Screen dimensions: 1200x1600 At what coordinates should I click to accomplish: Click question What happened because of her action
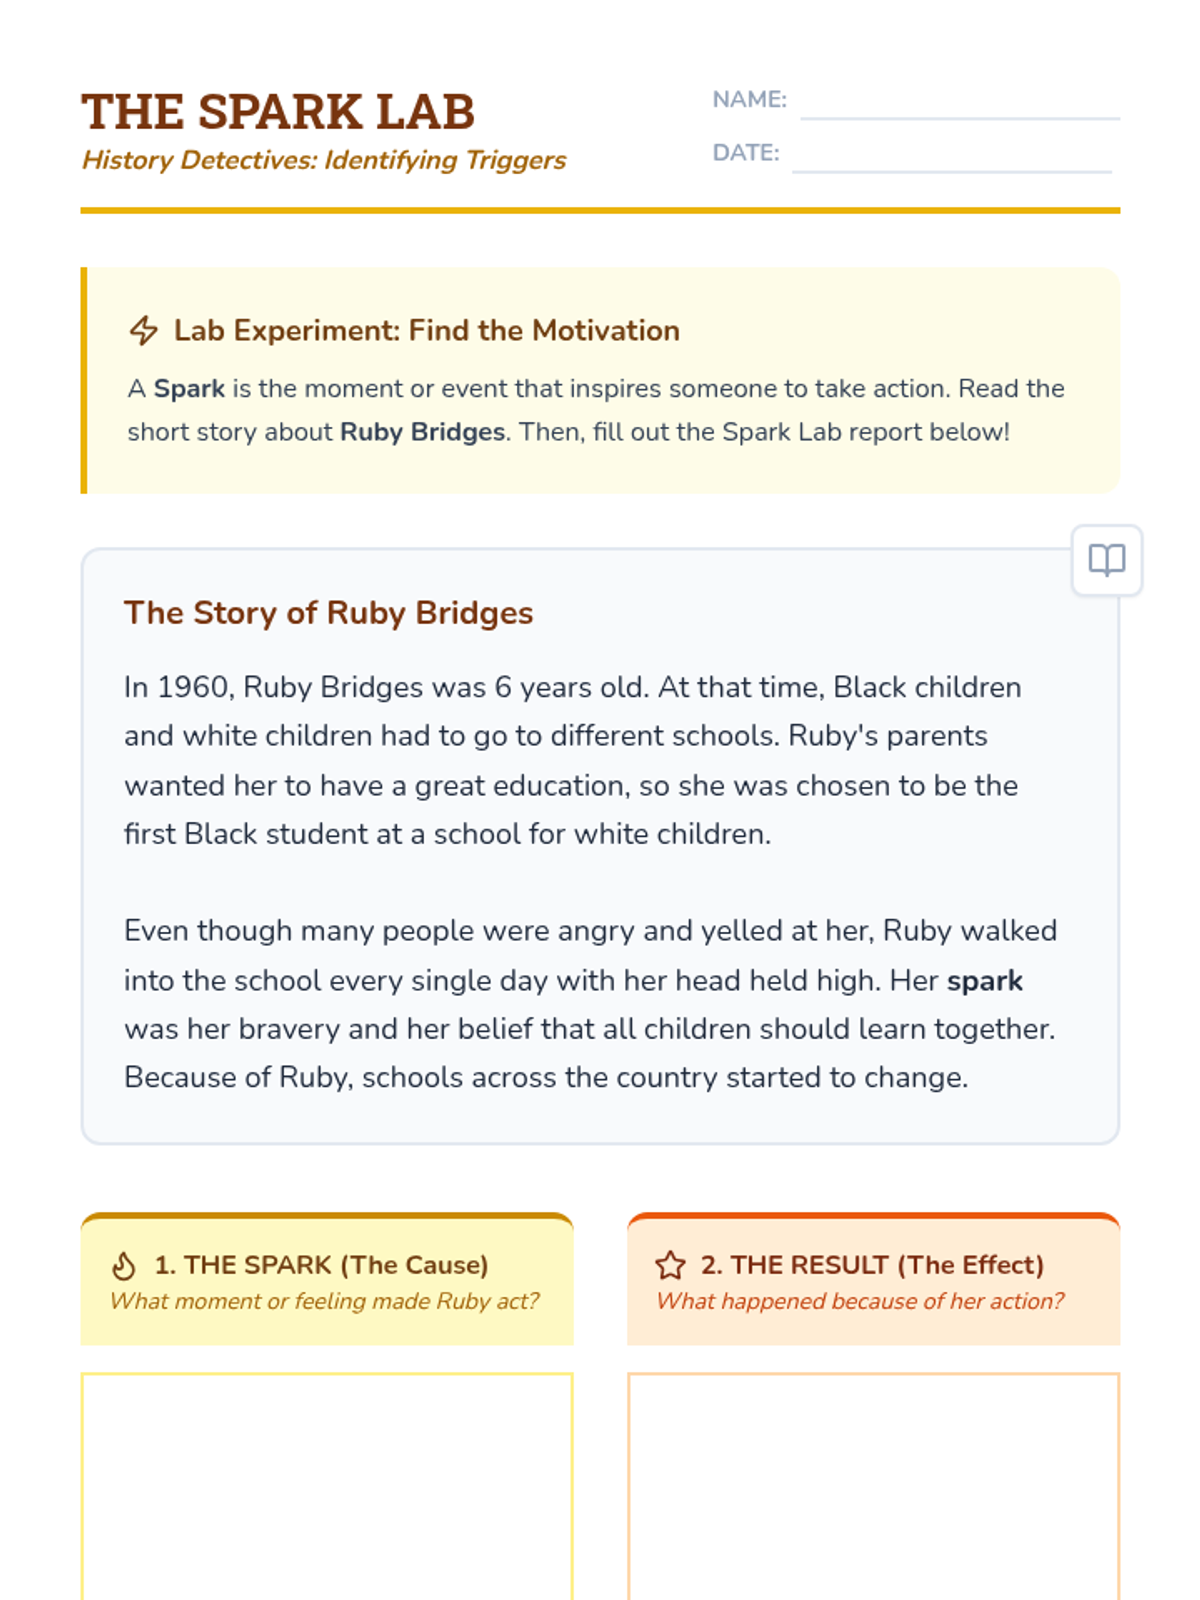point(860,1301)
